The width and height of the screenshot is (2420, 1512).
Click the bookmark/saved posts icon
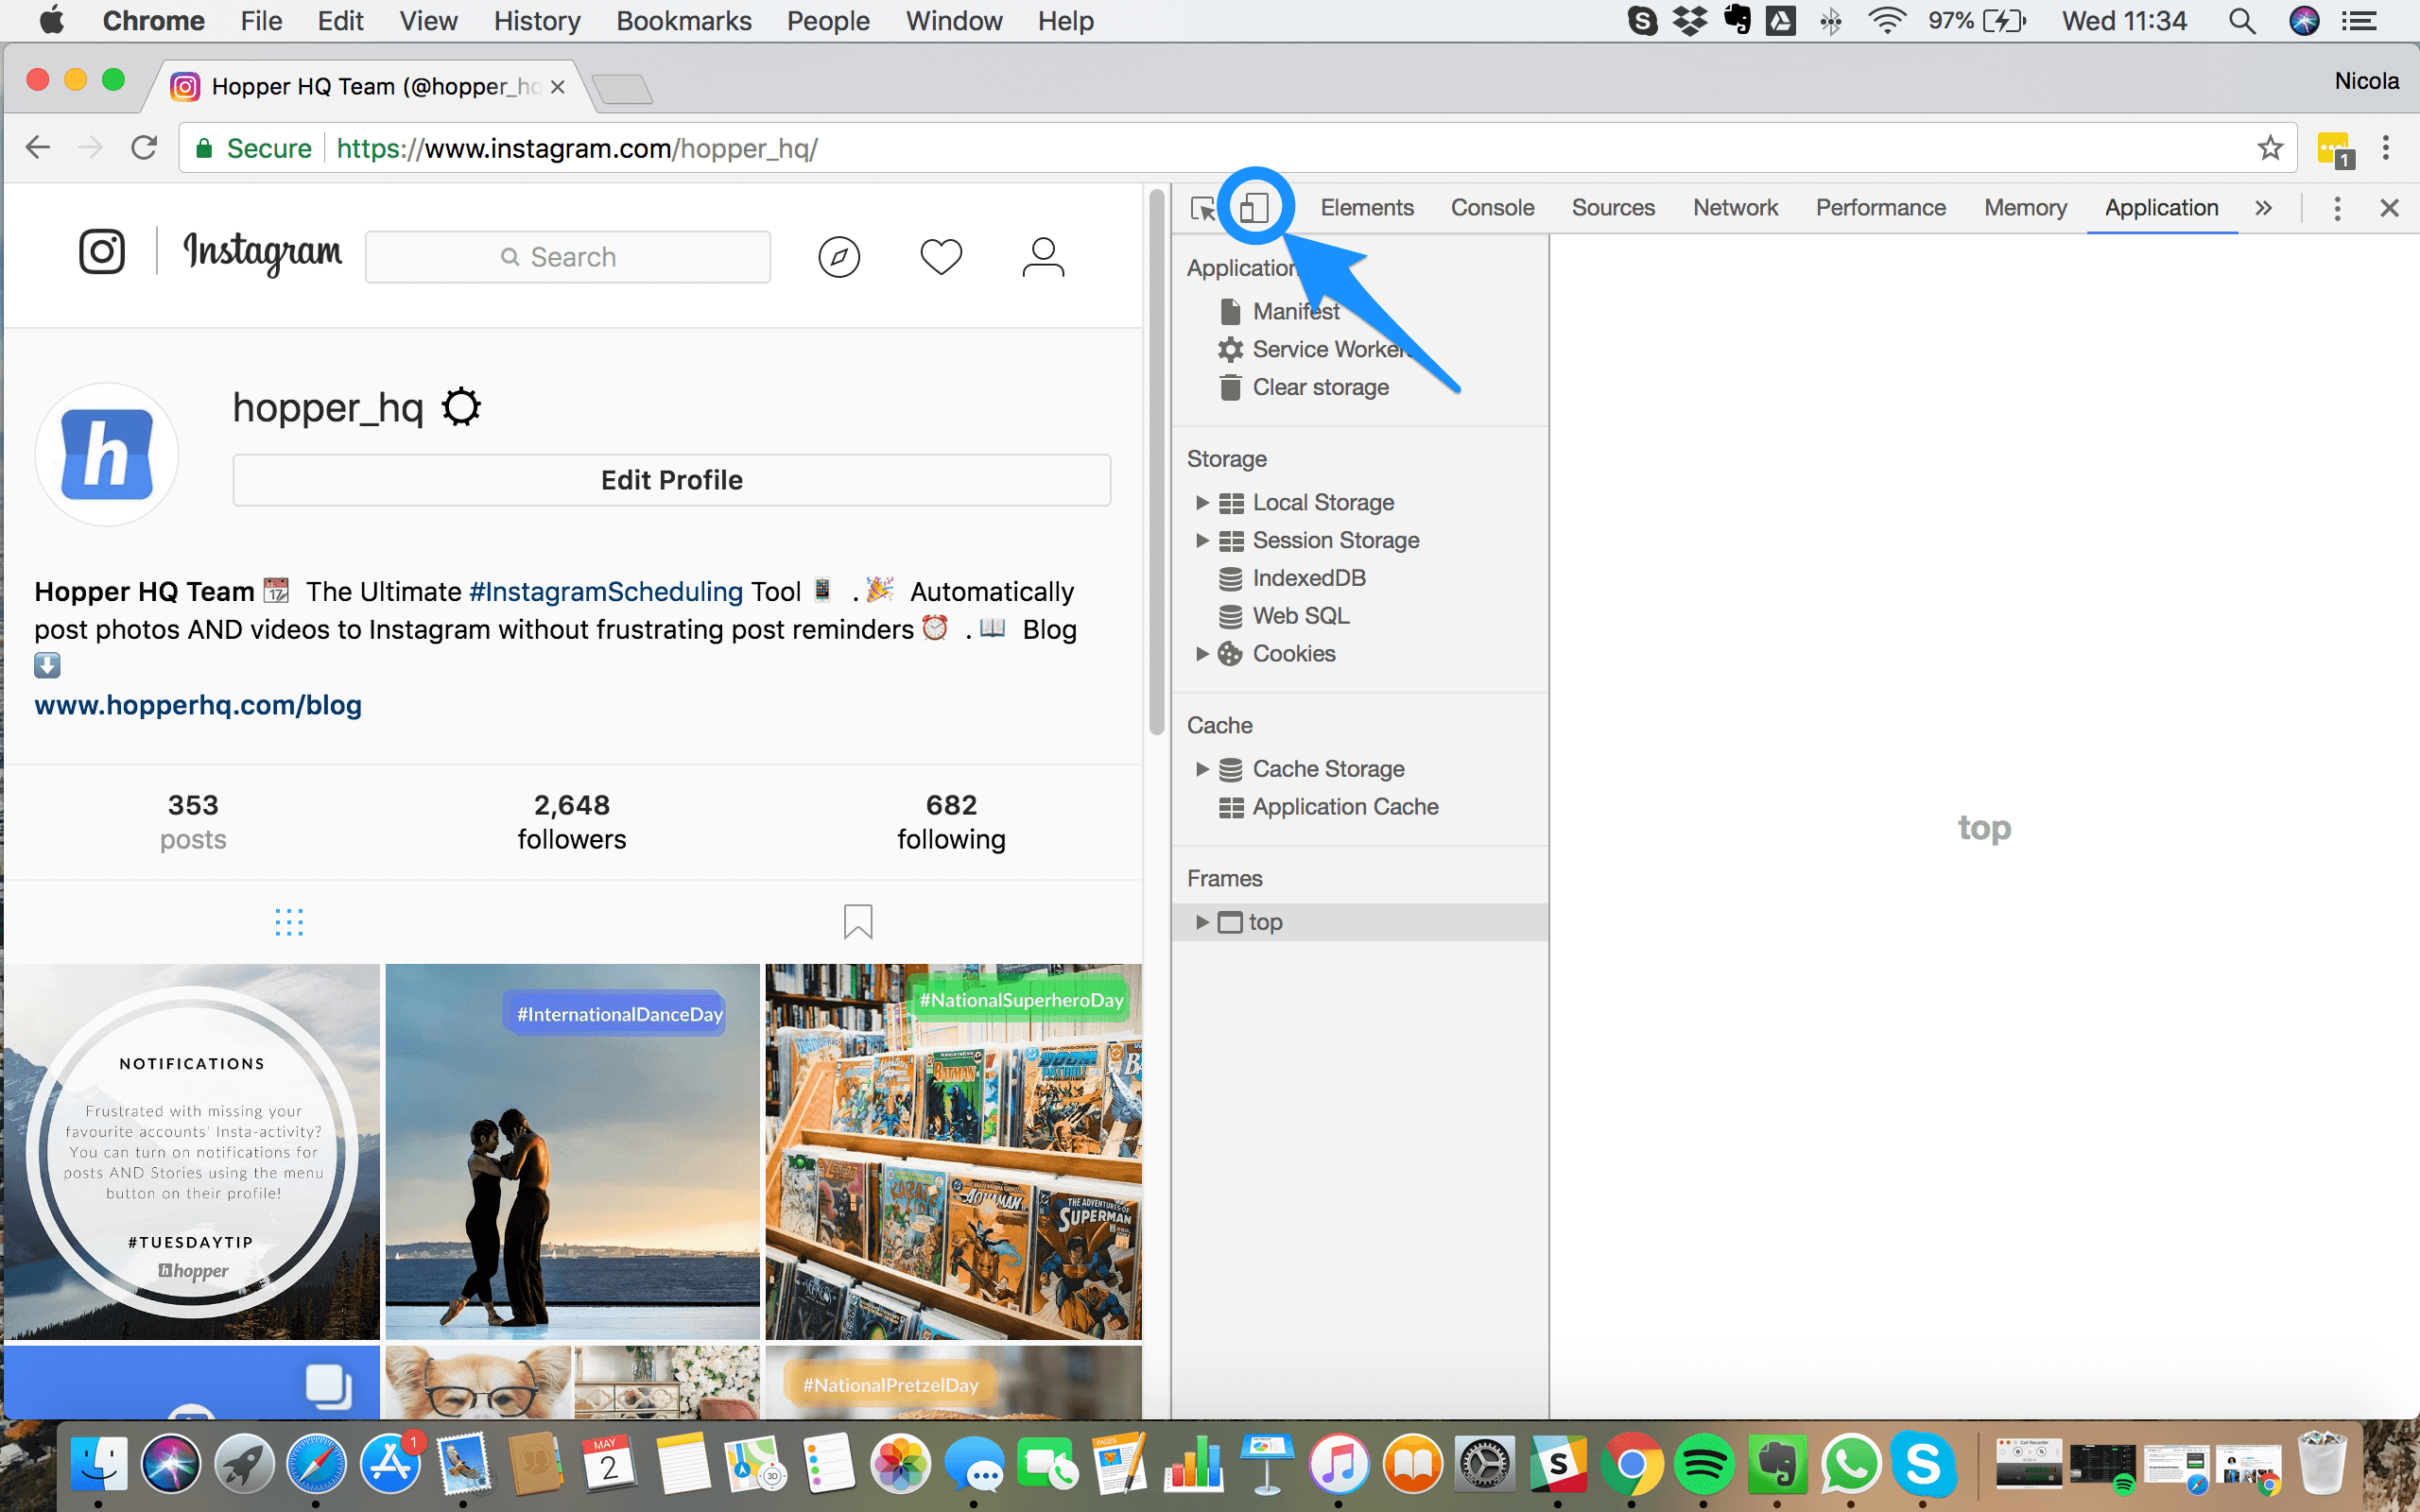coord(859,923)
